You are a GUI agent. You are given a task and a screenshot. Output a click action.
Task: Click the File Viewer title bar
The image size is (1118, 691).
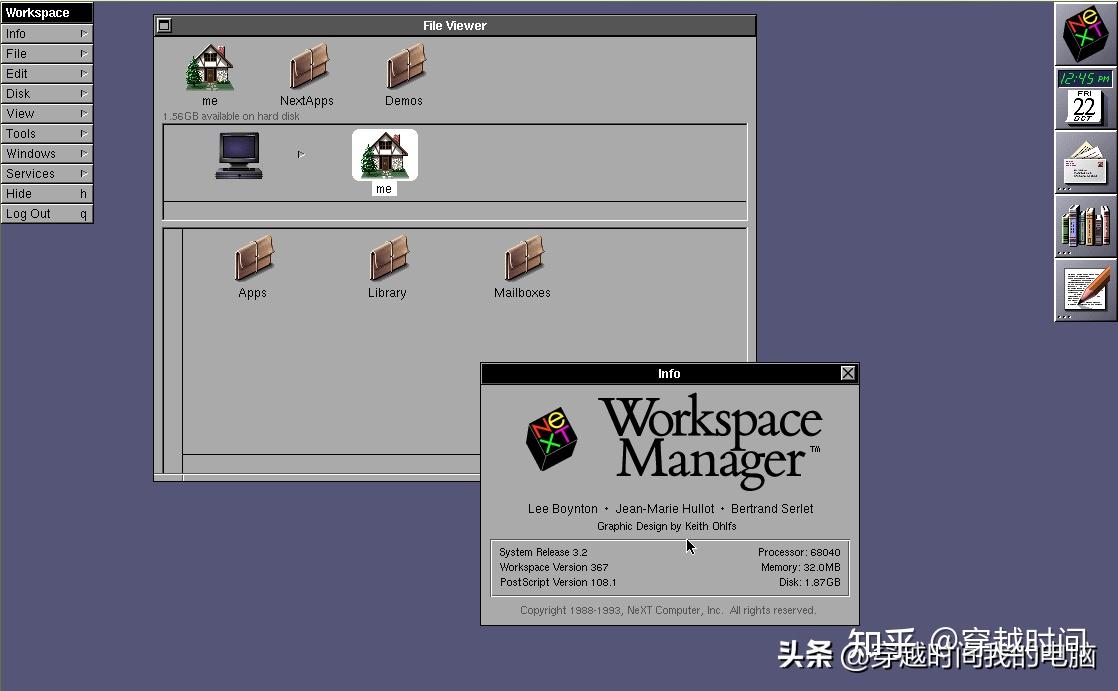pyautogui.click(x=455, y=26)
